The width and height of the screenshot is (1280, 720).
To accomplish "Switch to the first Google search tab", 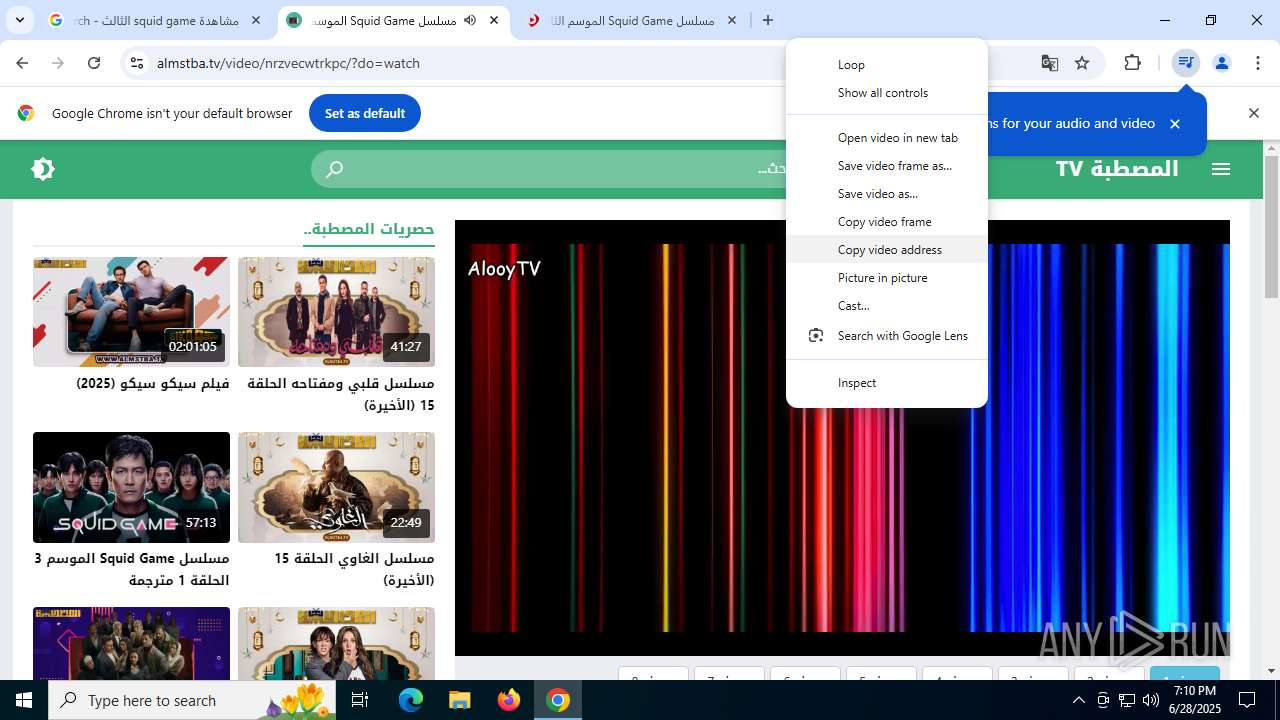I will [155, 20].
